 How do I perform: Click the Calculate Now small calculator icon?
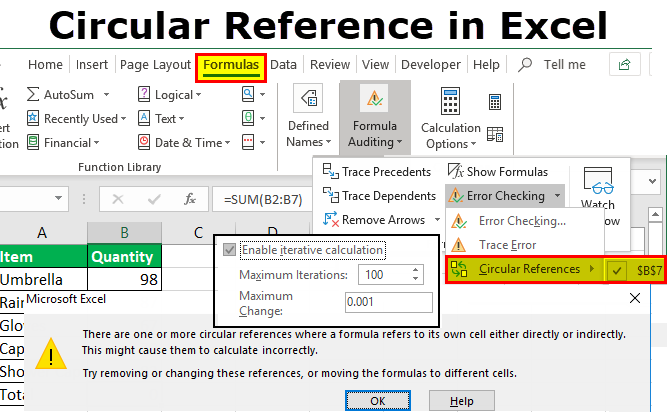(x=495, y=102)
